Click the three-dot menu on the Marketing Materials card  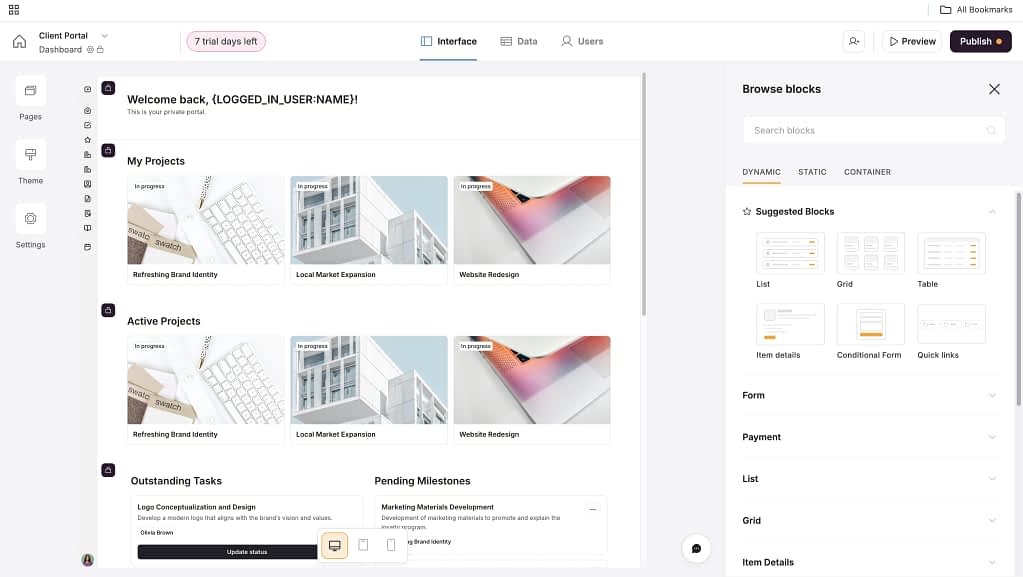pos(592,509)
